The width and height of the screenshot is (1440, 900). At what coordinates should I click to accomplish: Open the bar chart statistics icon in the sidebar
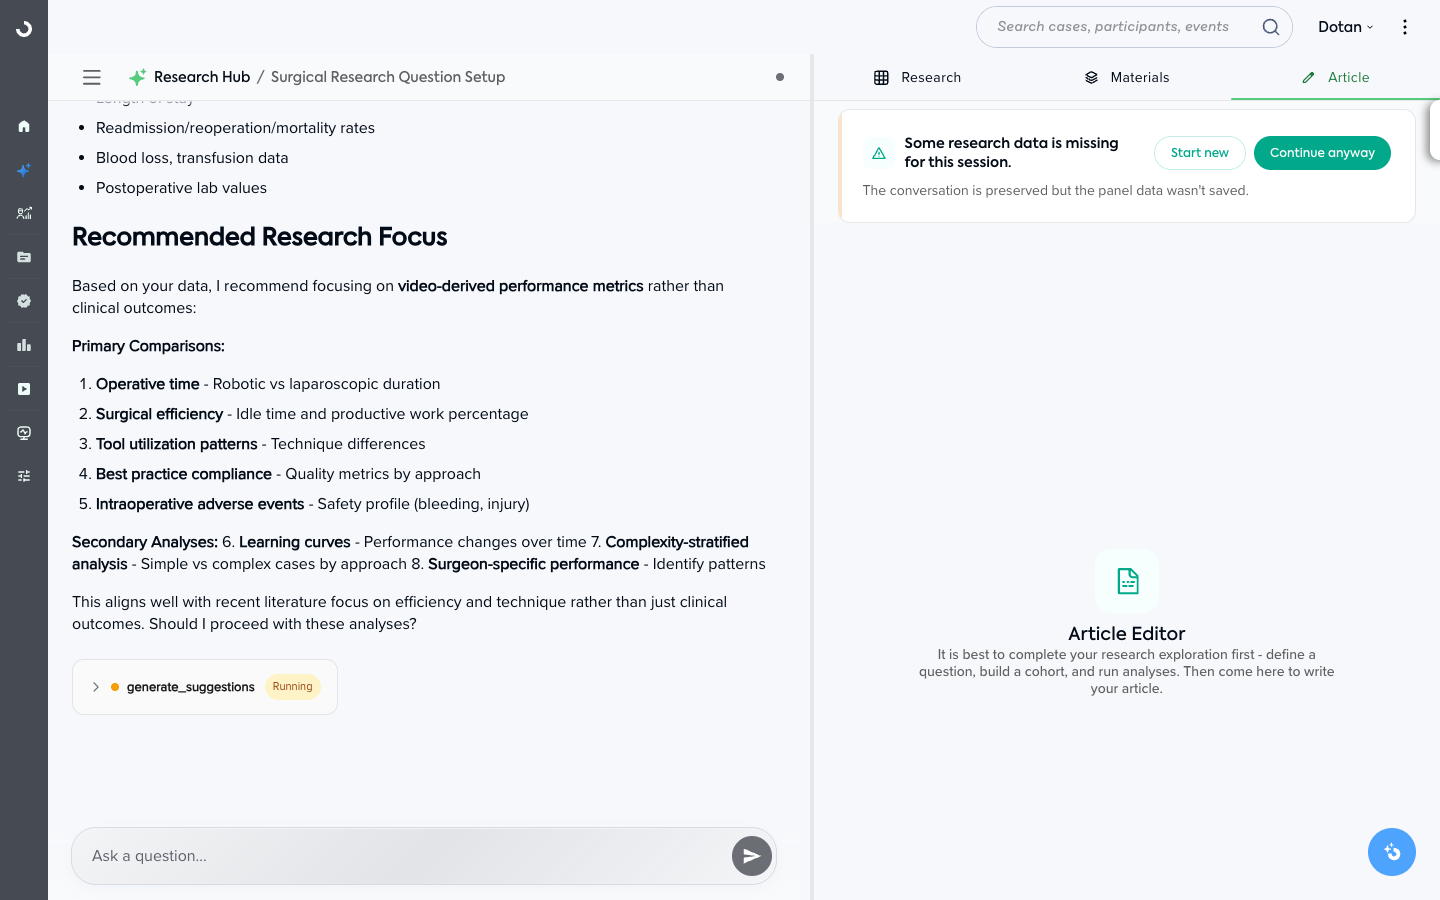[x=24, y=345]
